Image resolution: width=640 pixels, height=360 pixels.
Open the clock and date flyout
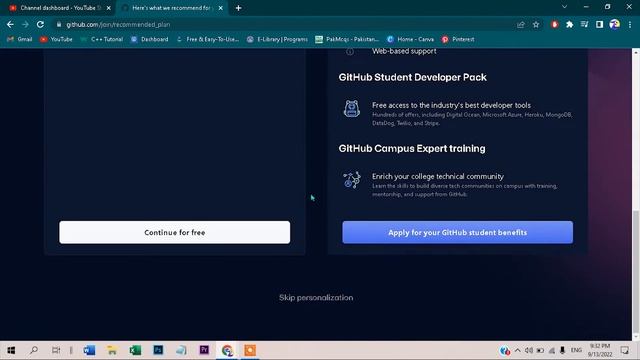pyautogui.click(x=600, y=350)
